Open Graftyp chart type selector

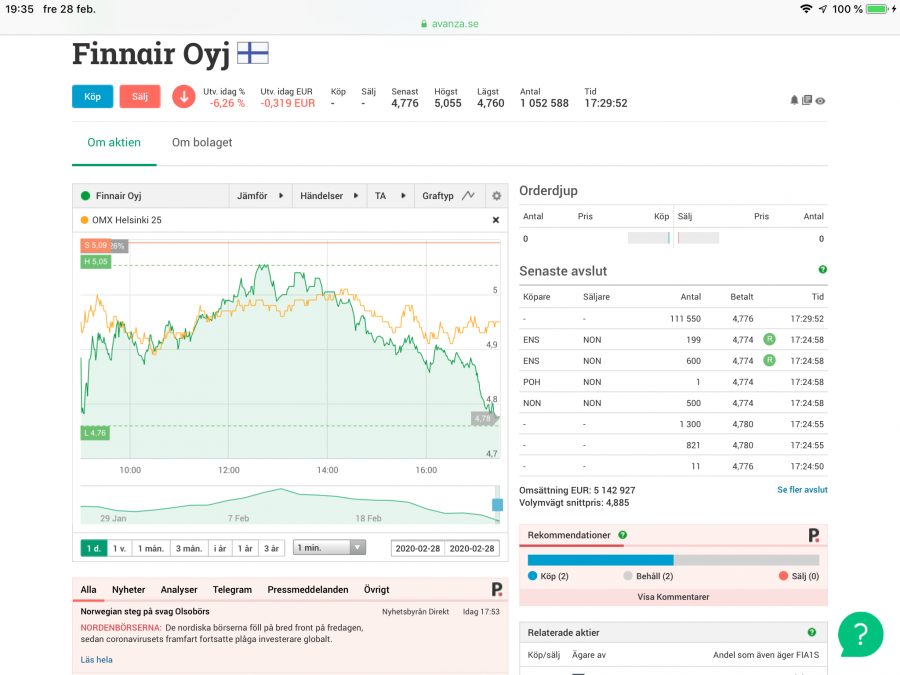pos(448,196)
